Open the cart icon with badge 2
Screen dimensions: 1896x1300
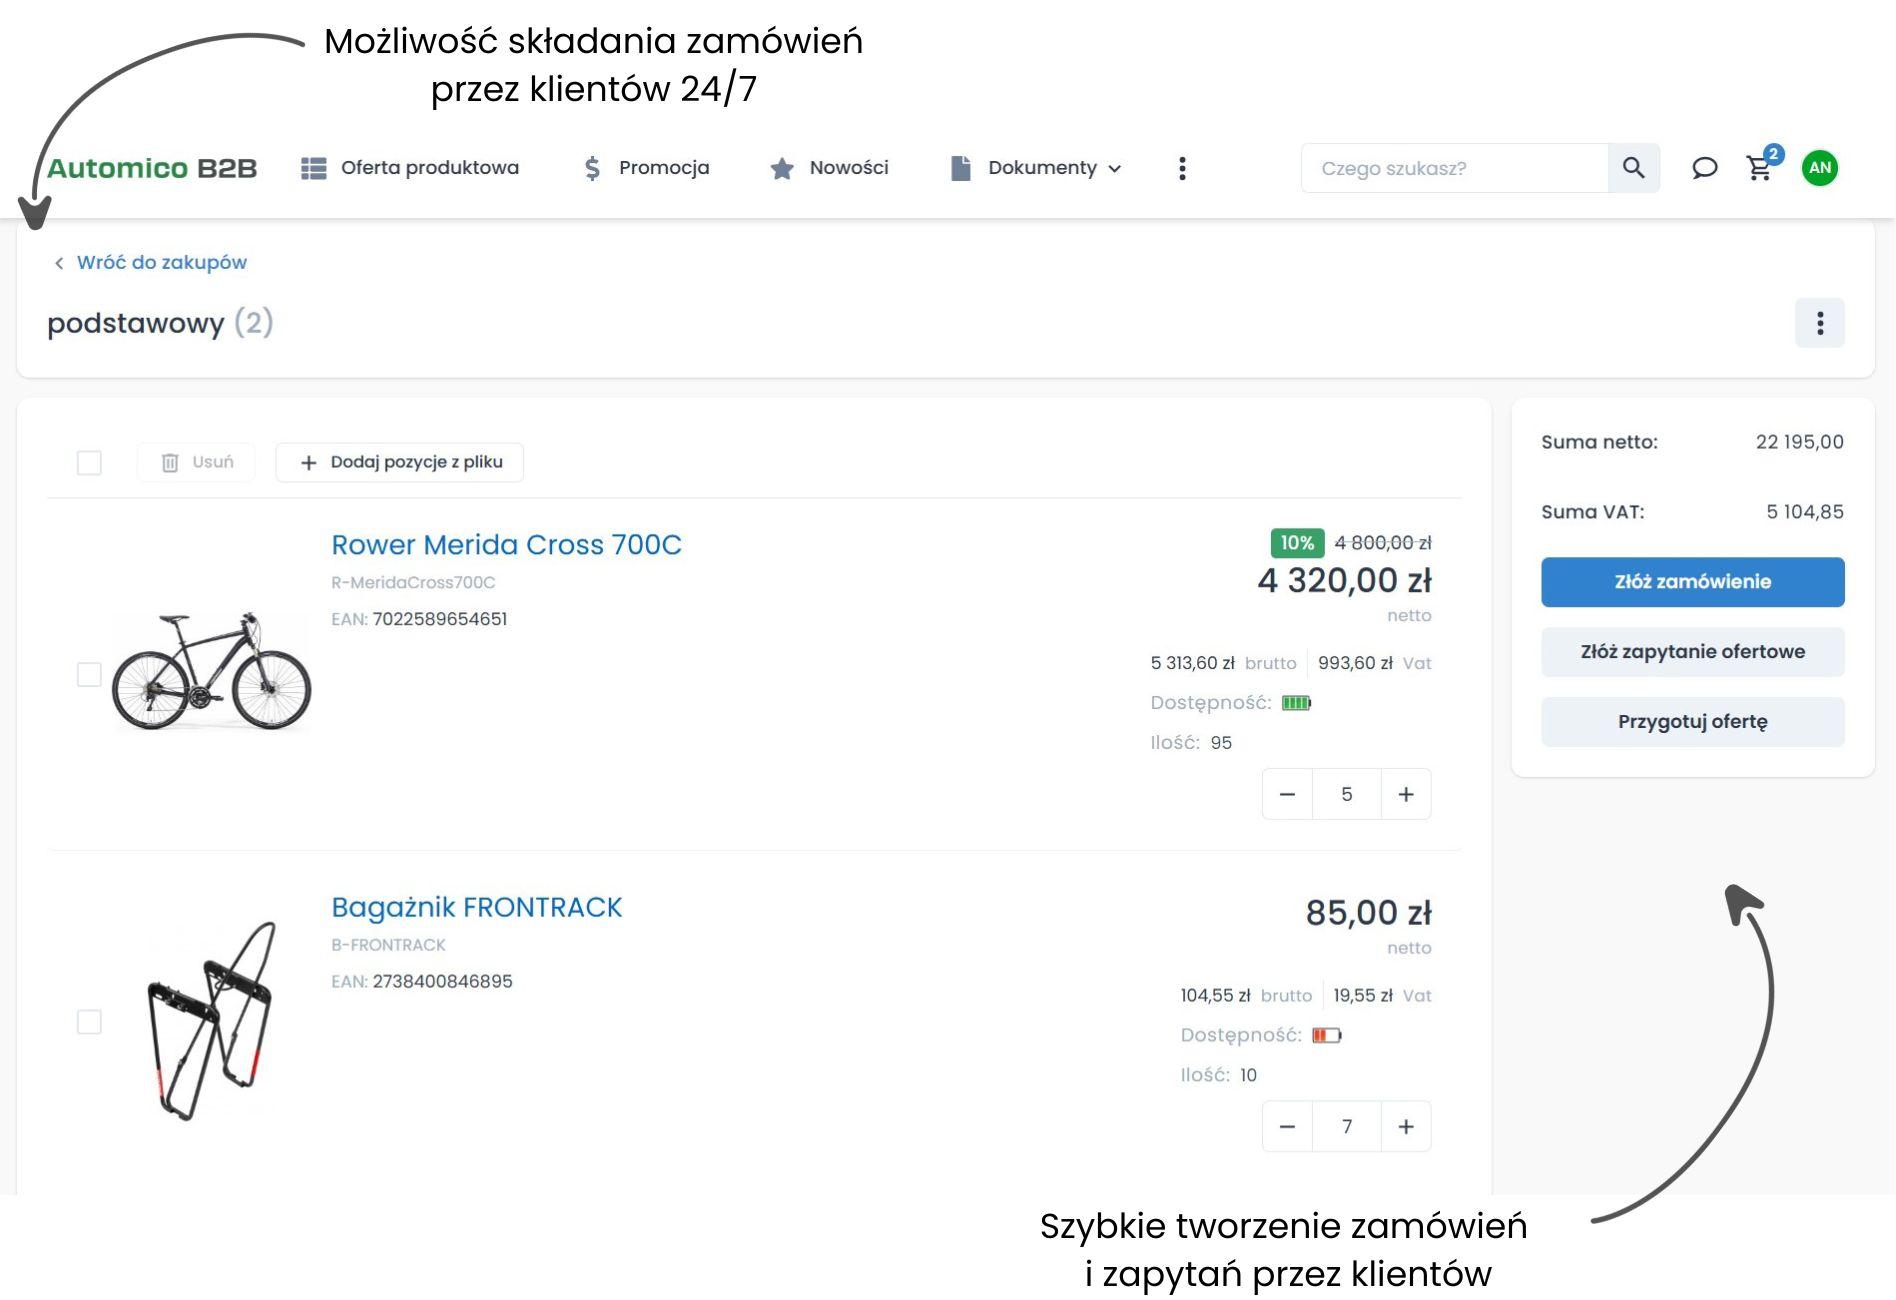[x=1759, y=168]
